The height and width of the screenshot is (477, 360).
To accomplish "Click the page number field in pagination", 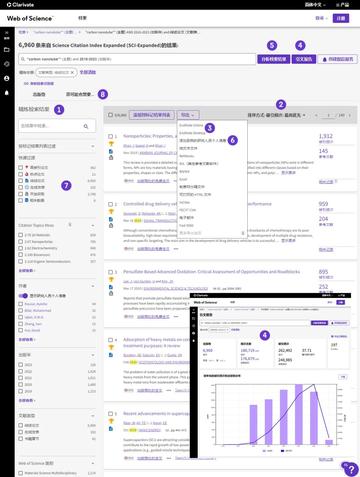I will click(x=328, y=115).
